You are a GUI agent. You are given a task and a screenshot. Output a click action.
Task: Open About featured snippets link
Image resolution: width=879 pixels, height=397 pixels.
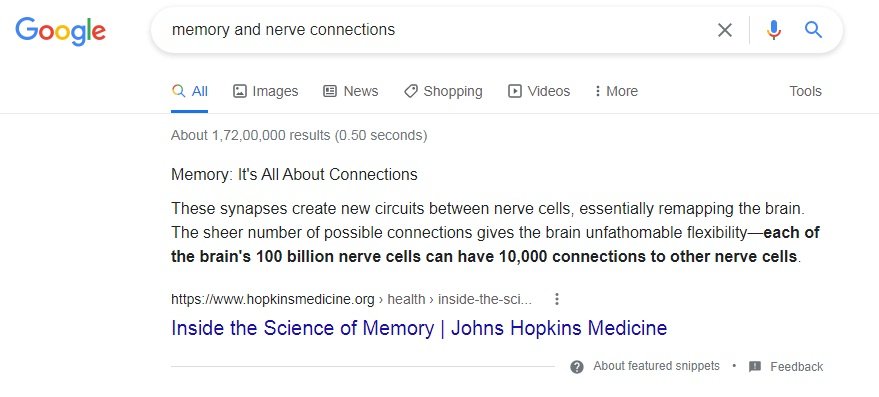coord(656,366)
